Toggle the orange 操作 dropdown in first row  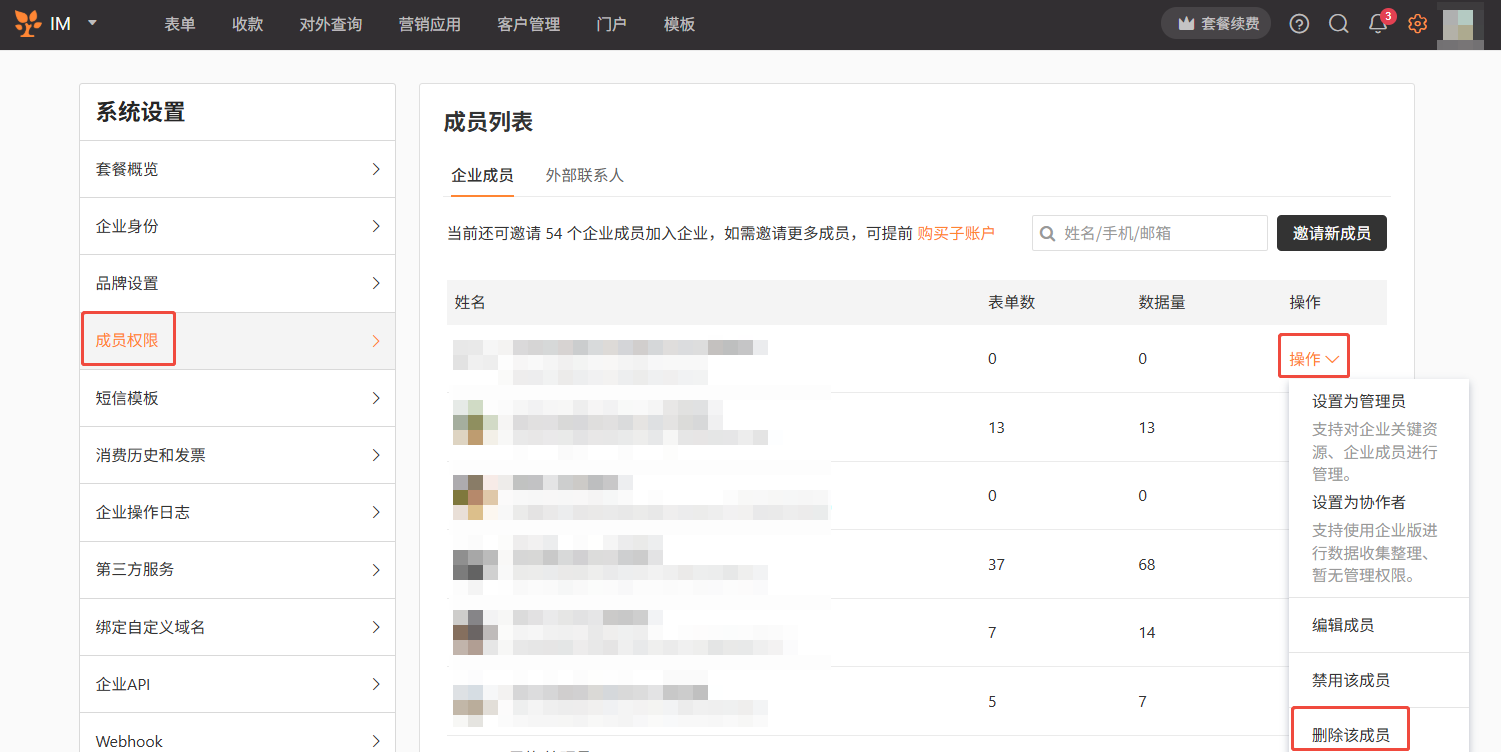point(1314,359)
